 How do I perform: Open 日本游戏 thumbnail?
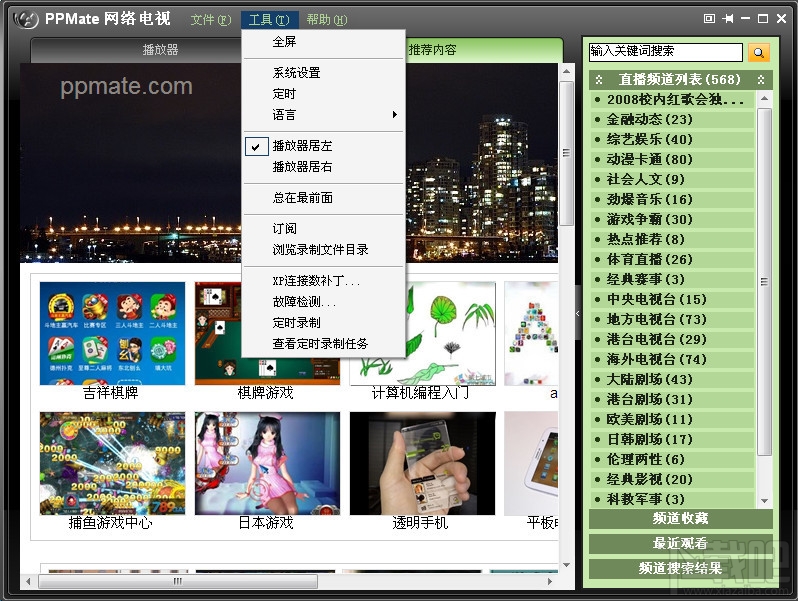pyautogui.click(x=267, y=464)
